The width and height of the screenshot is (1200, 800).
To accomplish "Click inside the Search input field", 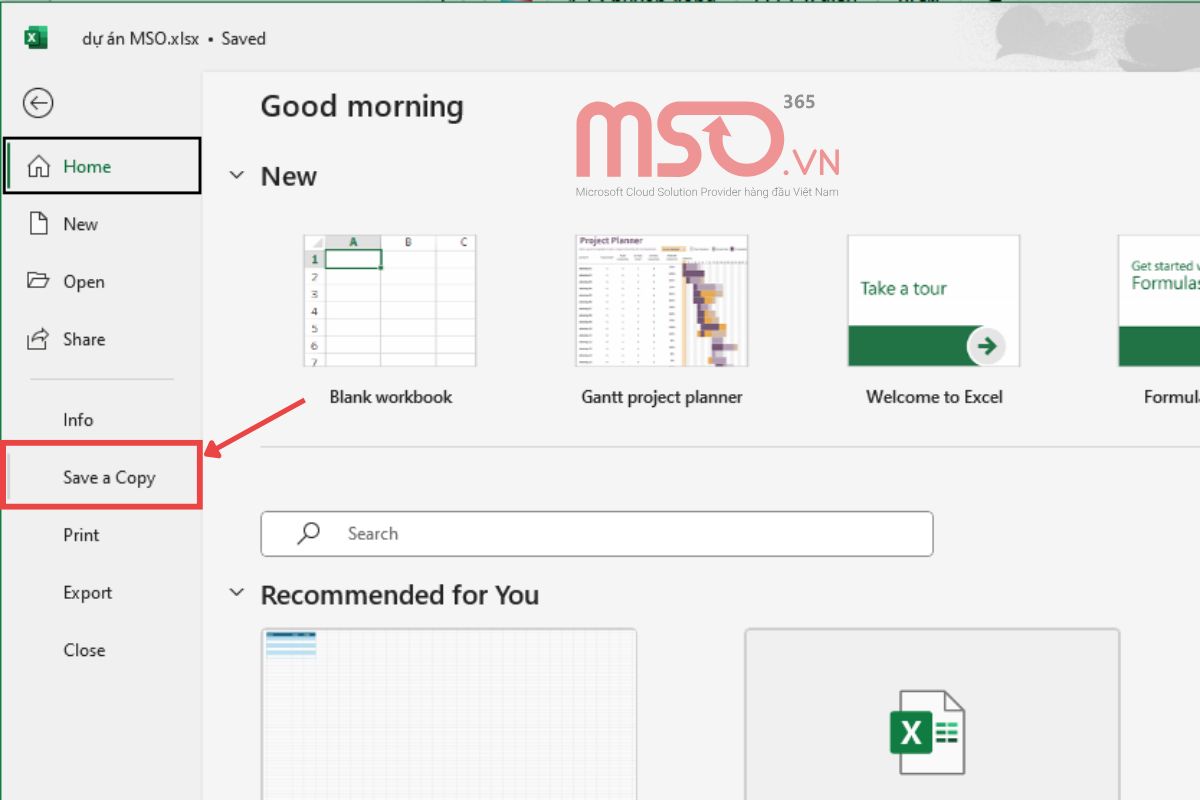I will (597, 534).
